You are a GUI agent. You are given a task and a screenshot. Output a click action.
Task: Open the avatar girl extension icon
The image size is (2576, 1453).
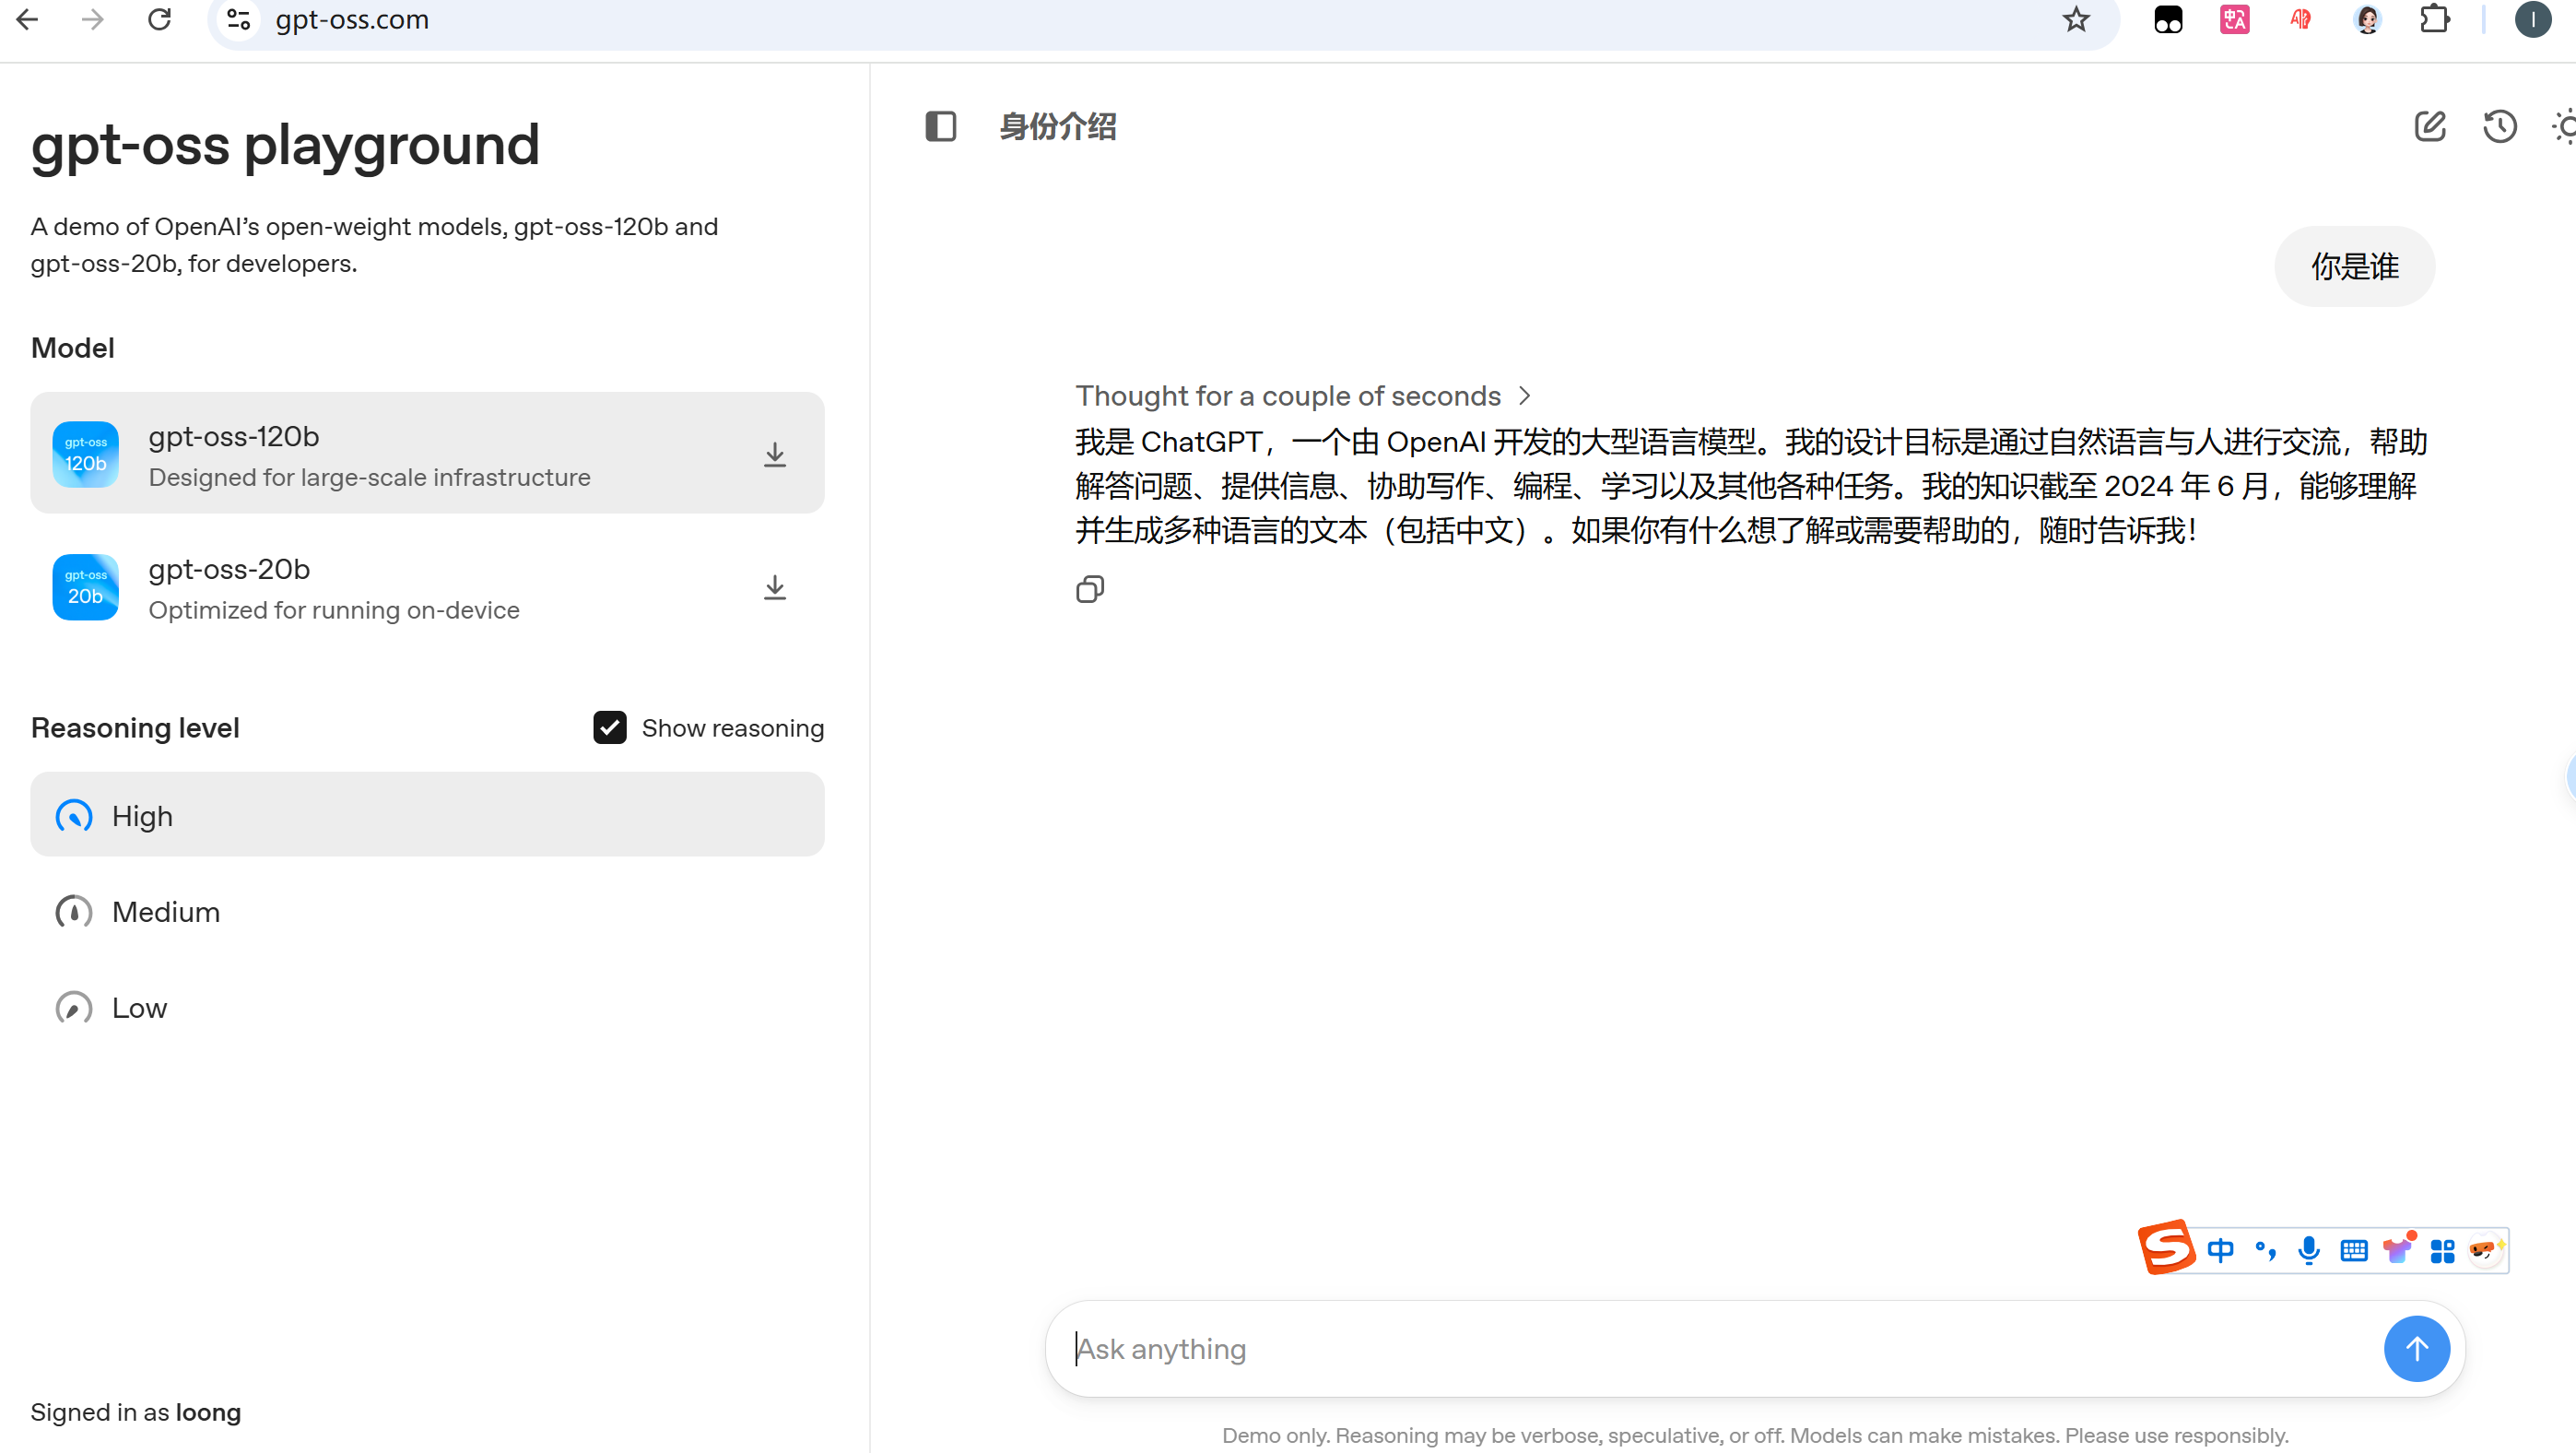(2367, 19)
